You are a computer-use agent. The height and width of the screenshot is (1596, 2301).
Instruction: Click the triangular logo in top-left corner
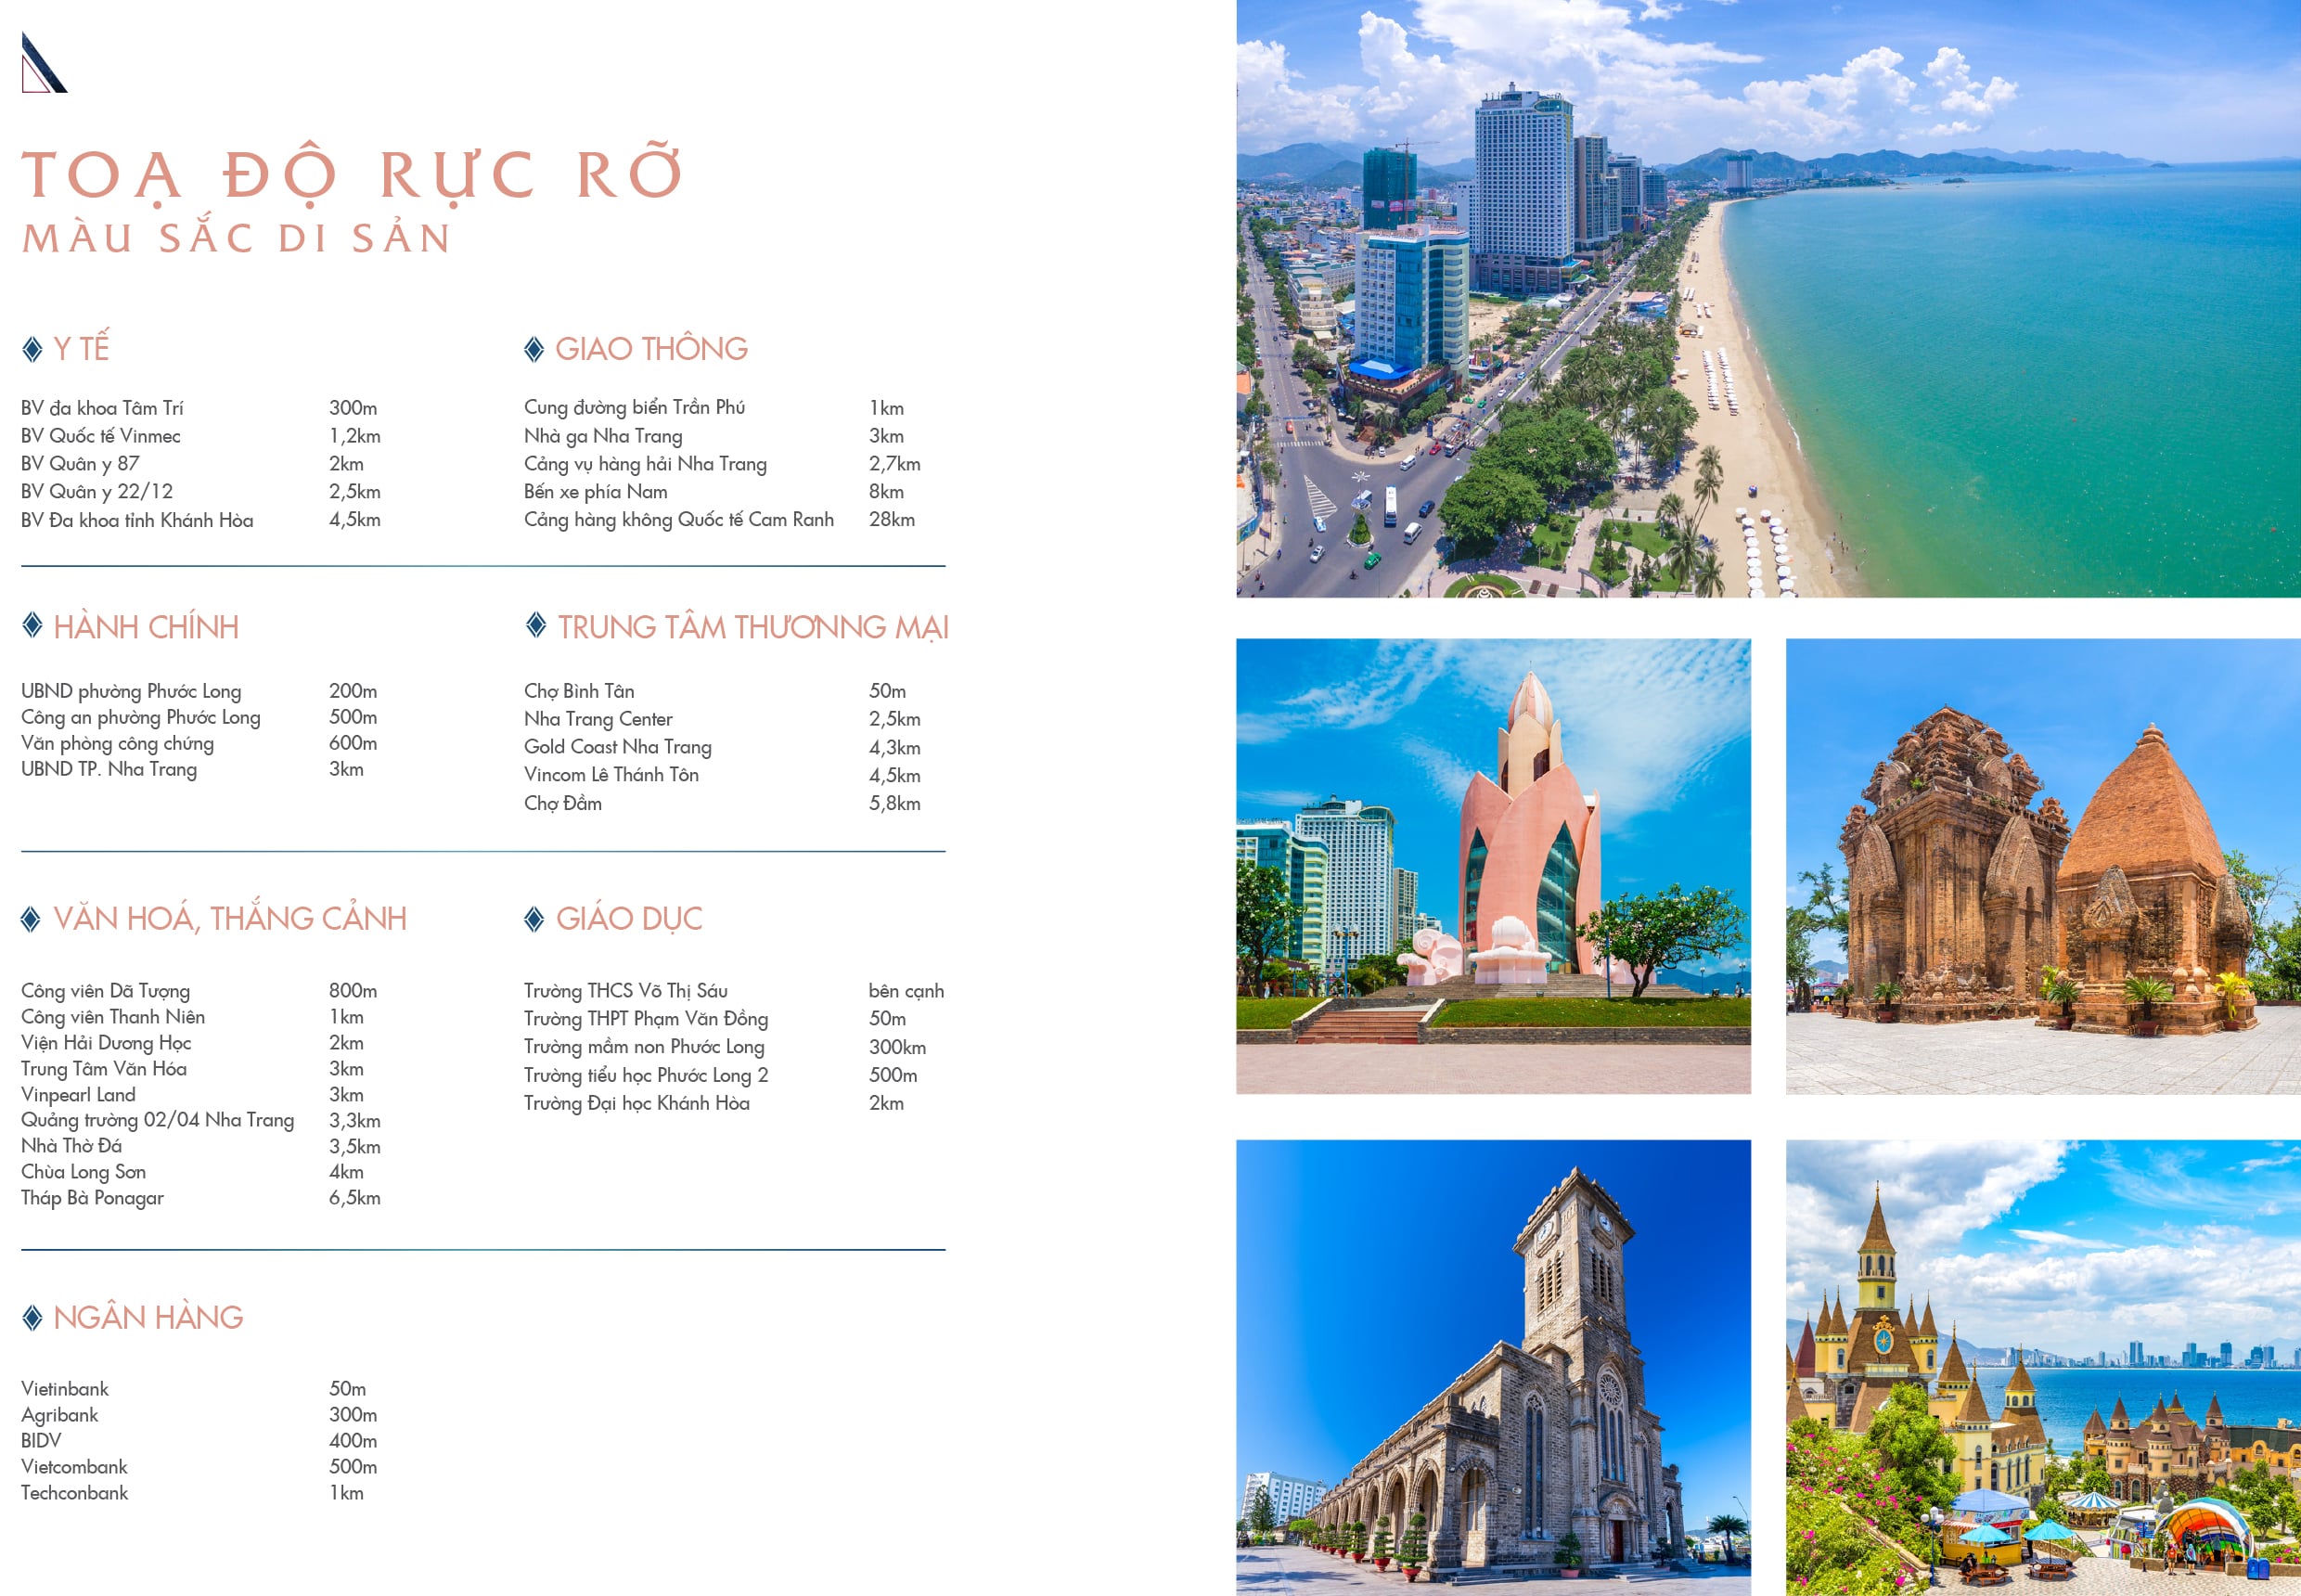pos(42,63)
